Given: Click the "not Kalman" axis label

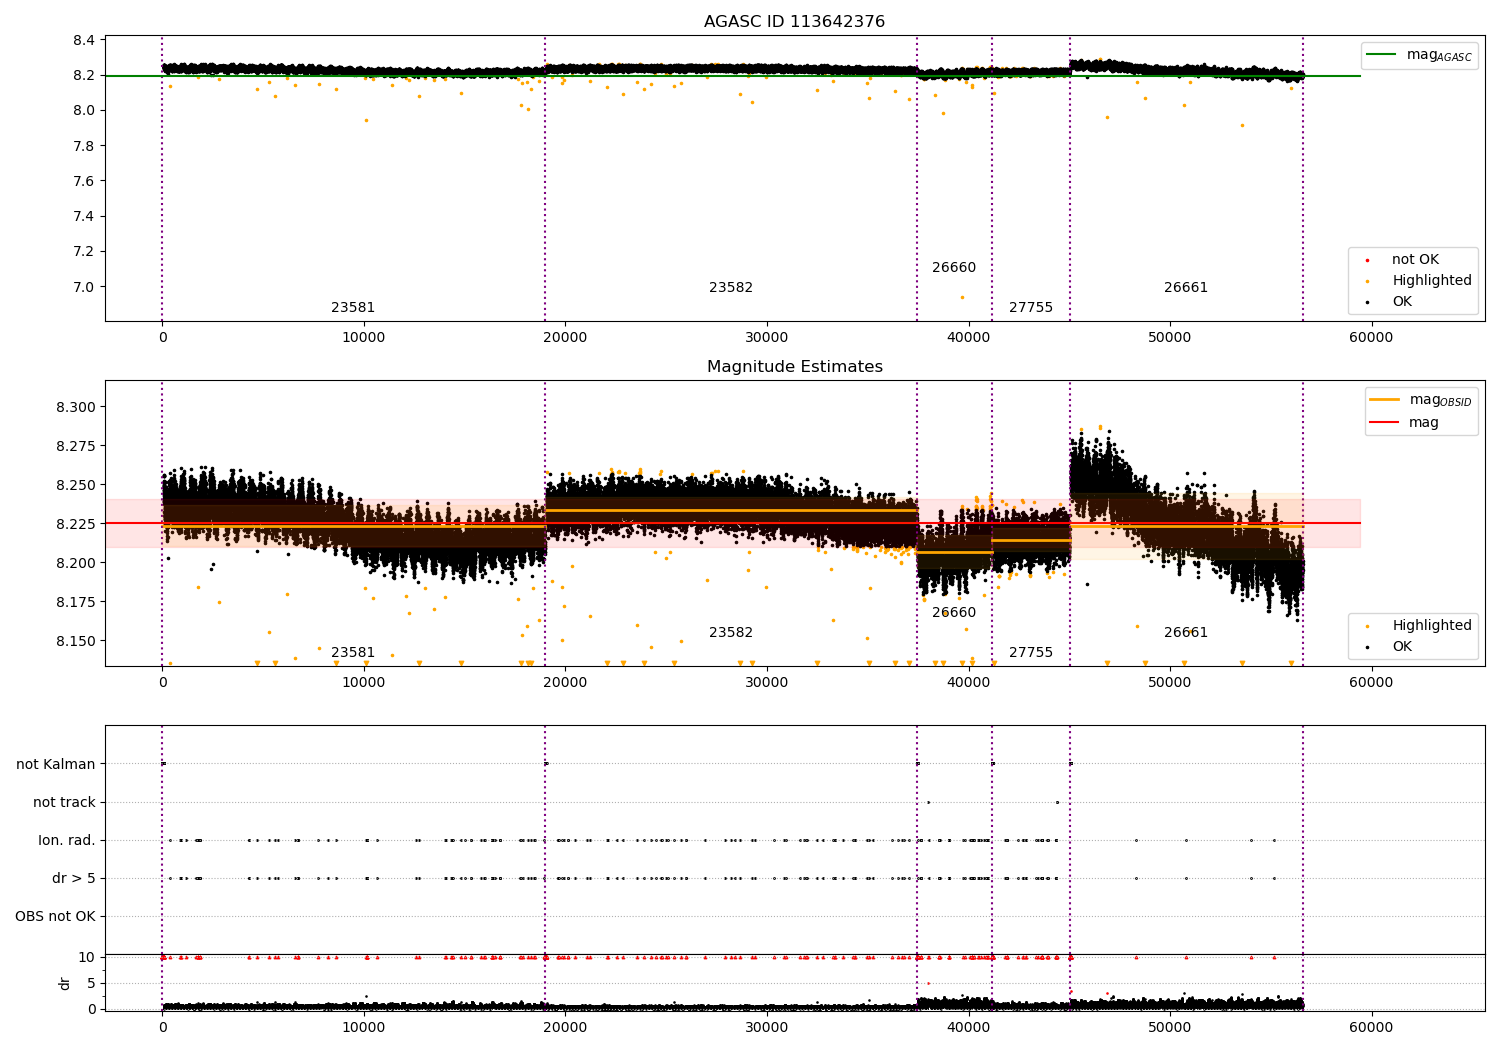Looking at the screenshot, I should [x=56, y=765].
